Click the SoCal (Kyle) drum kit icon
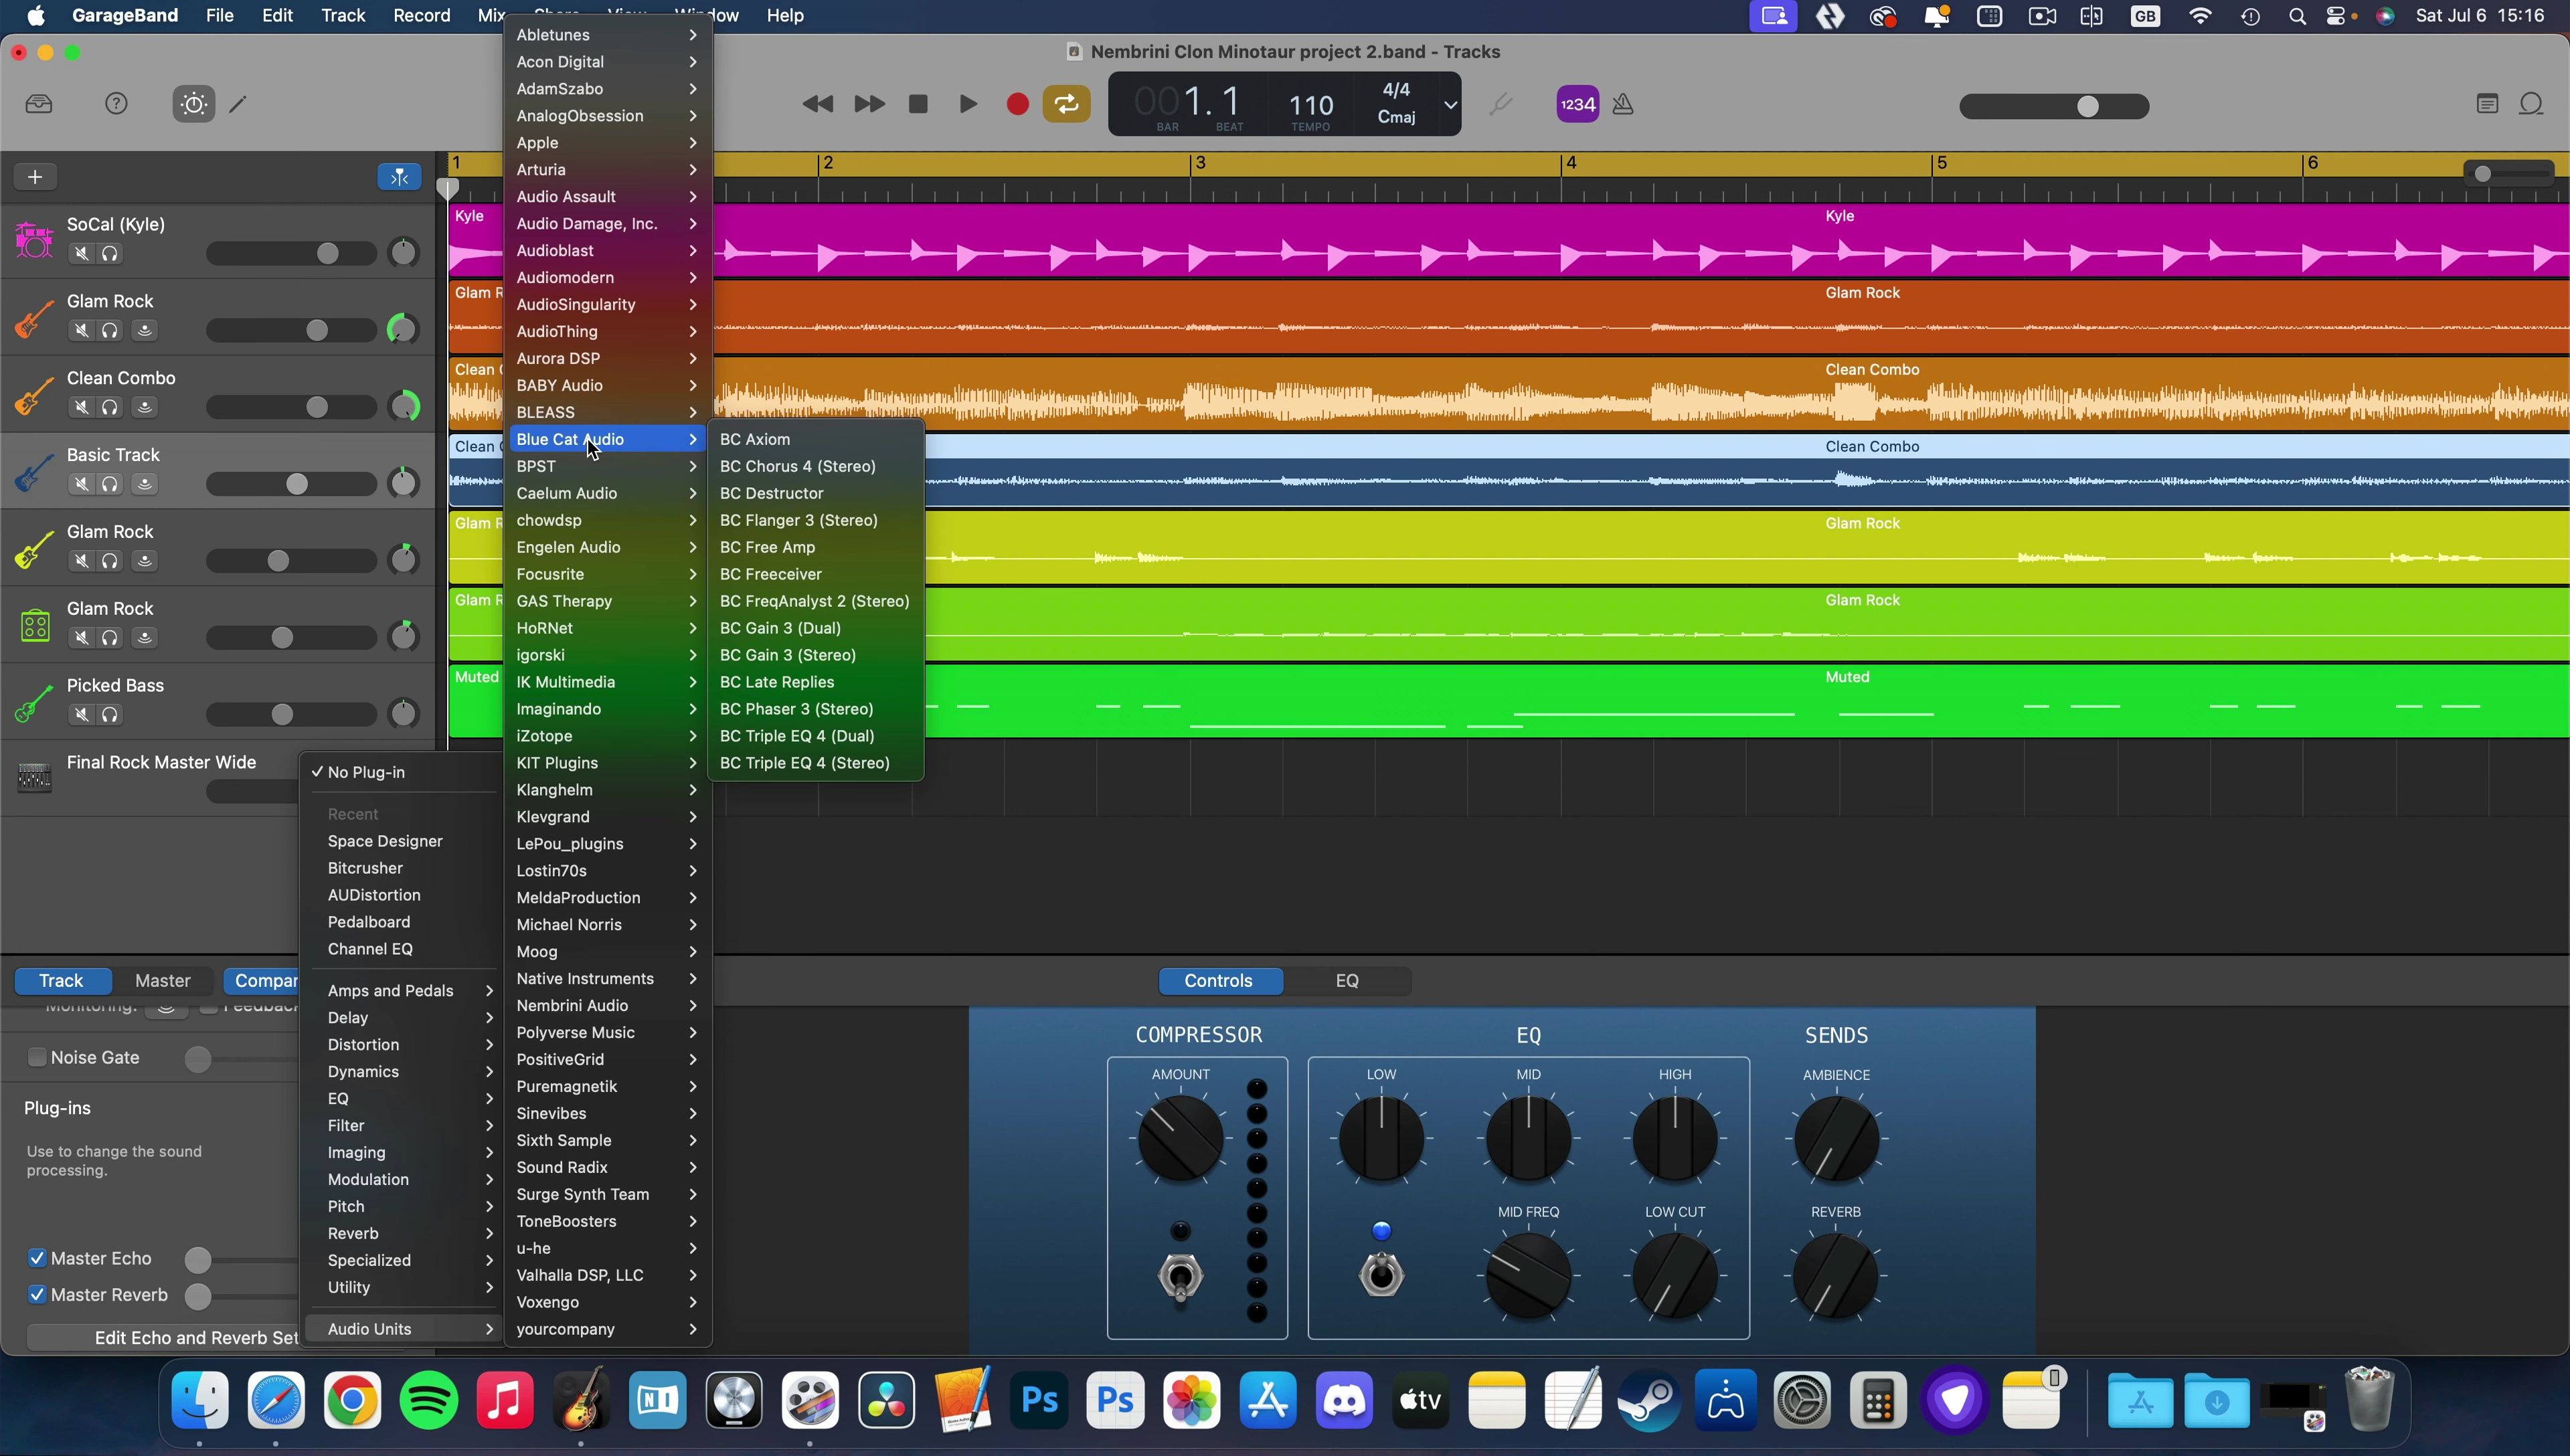 click(x=34, y=240)
